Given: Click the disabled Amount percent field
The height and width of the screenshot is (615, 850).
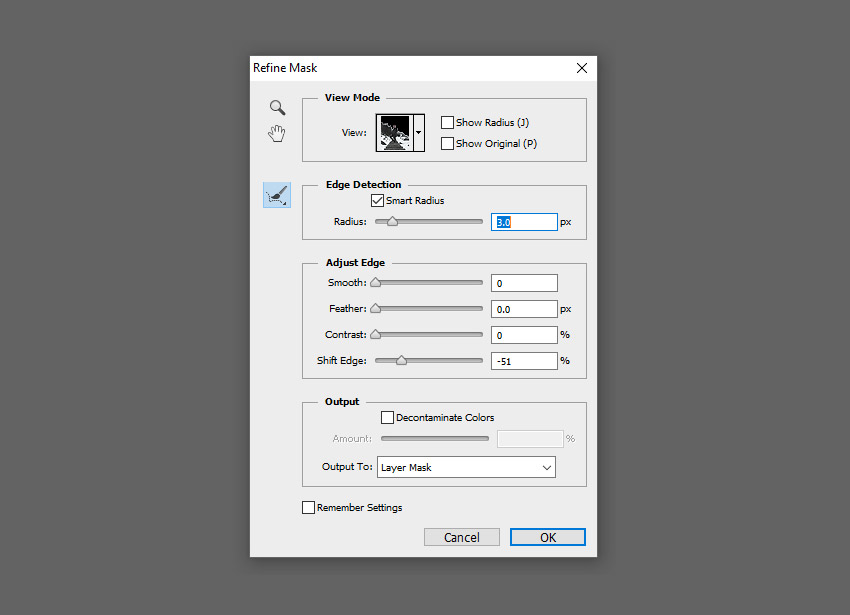Looking at the screenshot, I should click(x=530, y=439).
